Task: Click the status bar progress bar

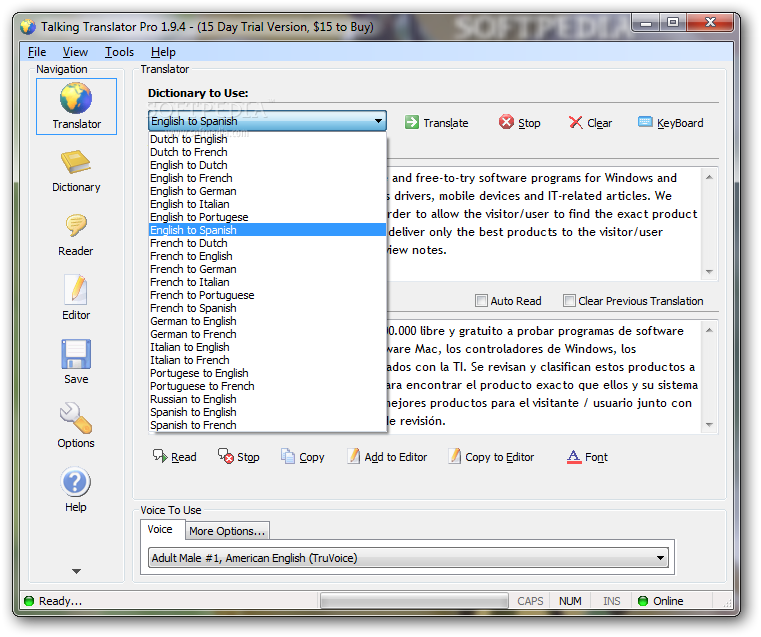Action: 414,601
